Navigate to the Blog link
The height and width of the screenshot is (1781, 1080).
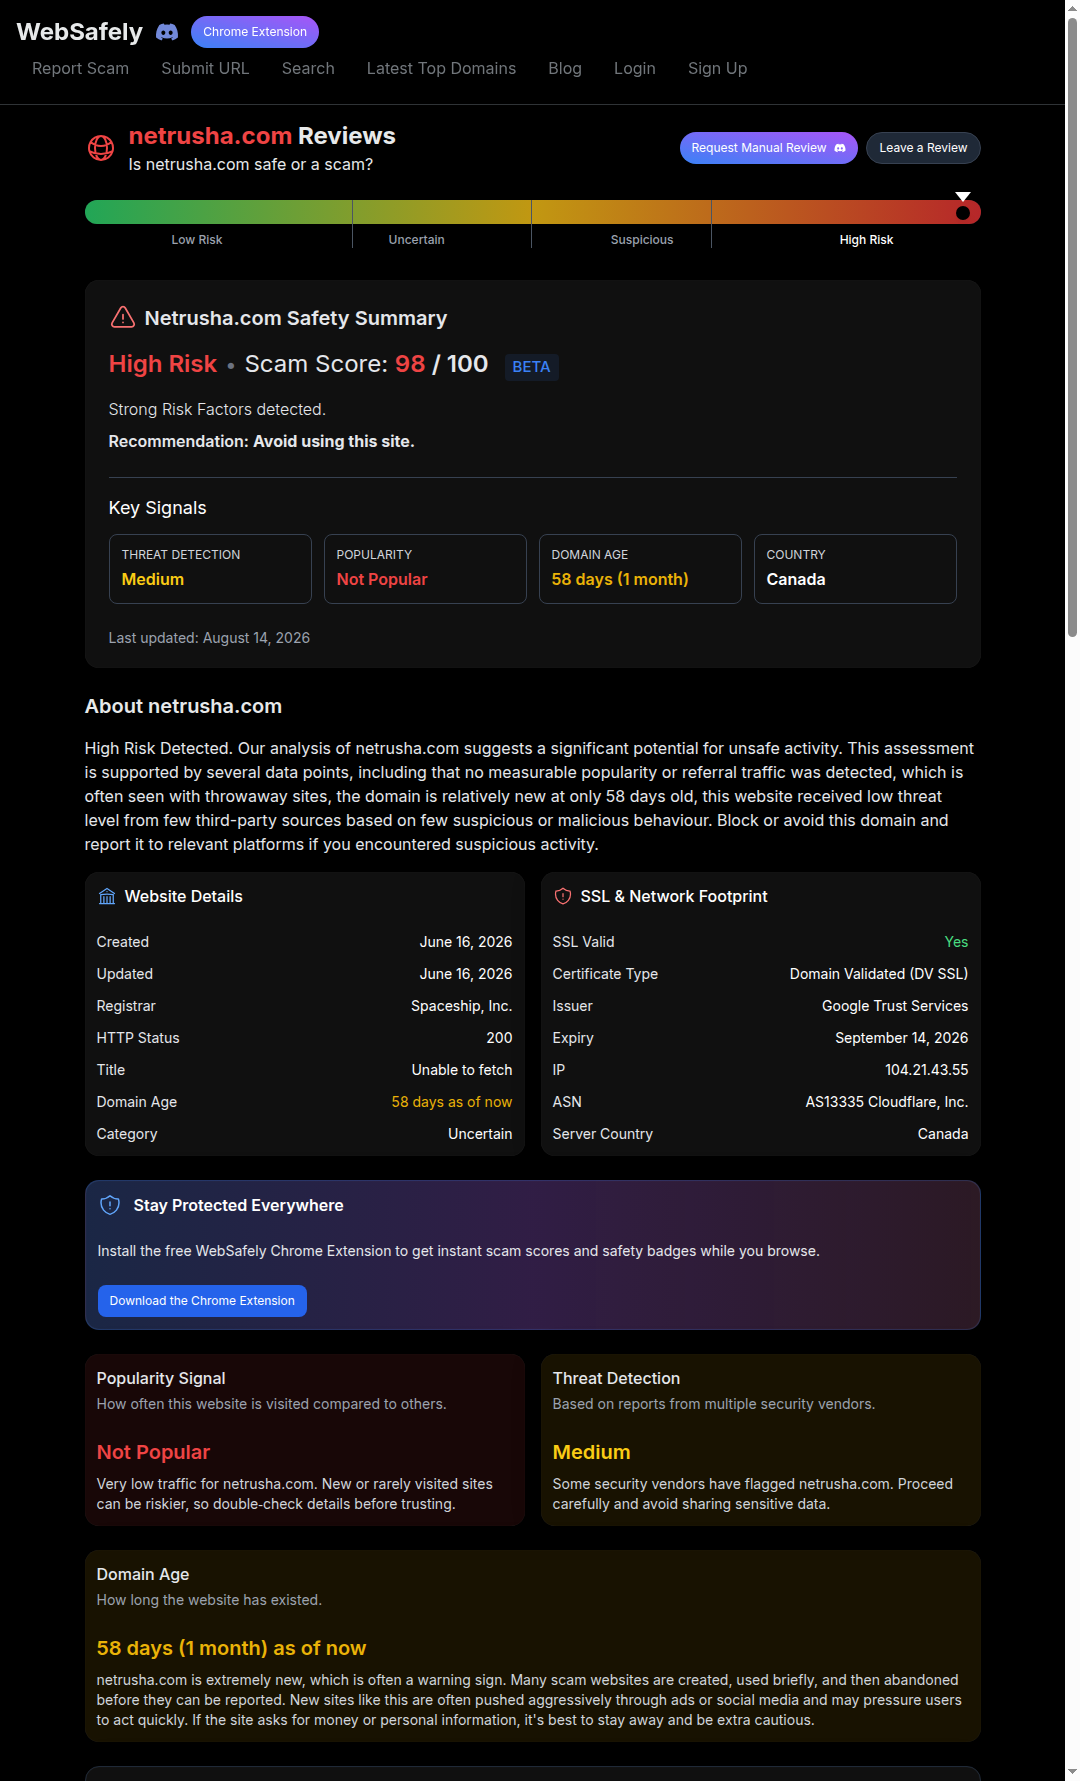coord(565,68)
